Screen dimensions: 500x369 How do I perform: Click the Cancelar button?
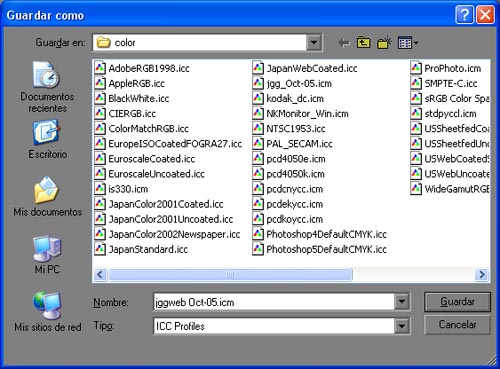(457, 325)
